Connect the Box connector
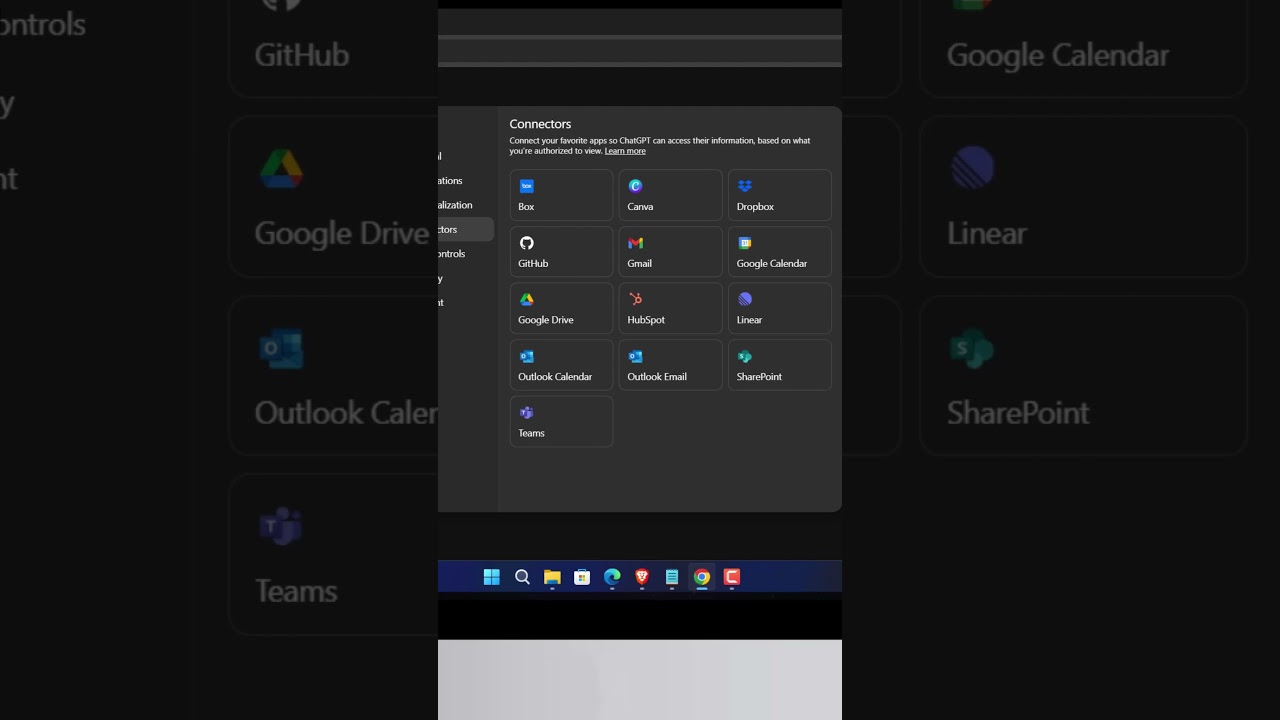This screenshot has height=720, width=1280. [561, 195]
